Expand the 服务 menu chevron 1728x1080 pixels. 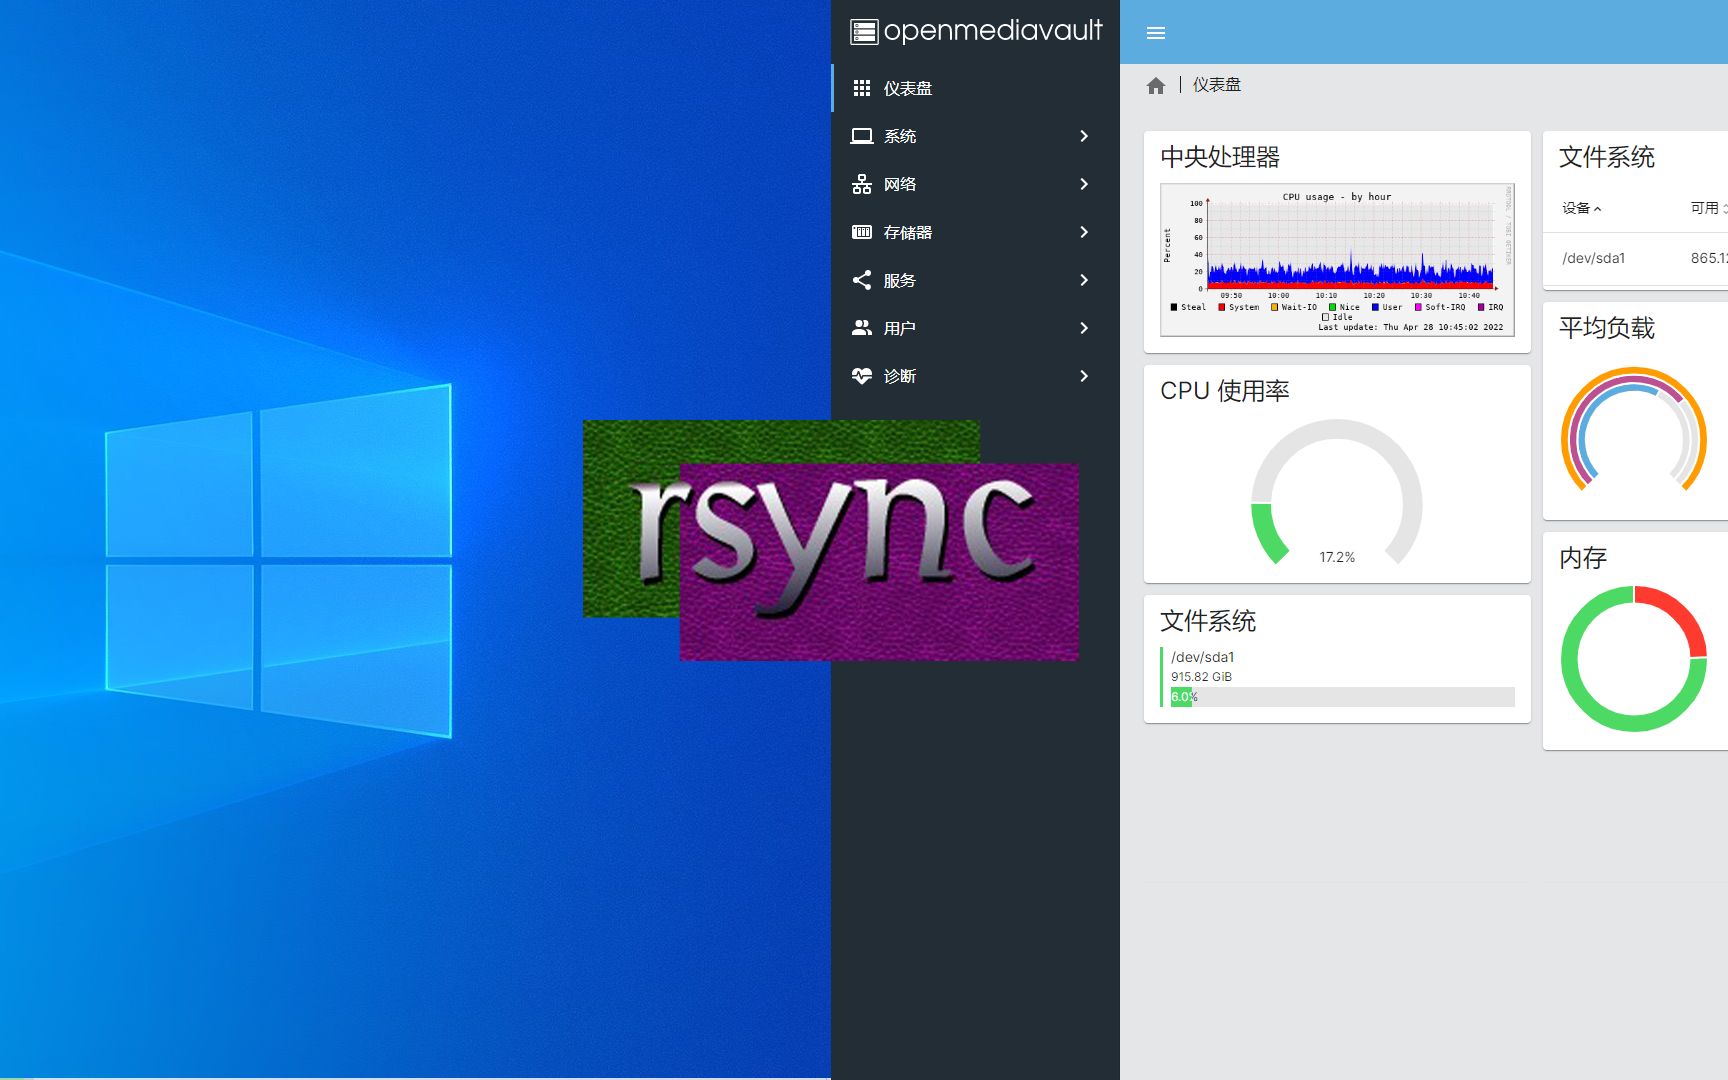pyautogui.click(x=1084, y=280)
